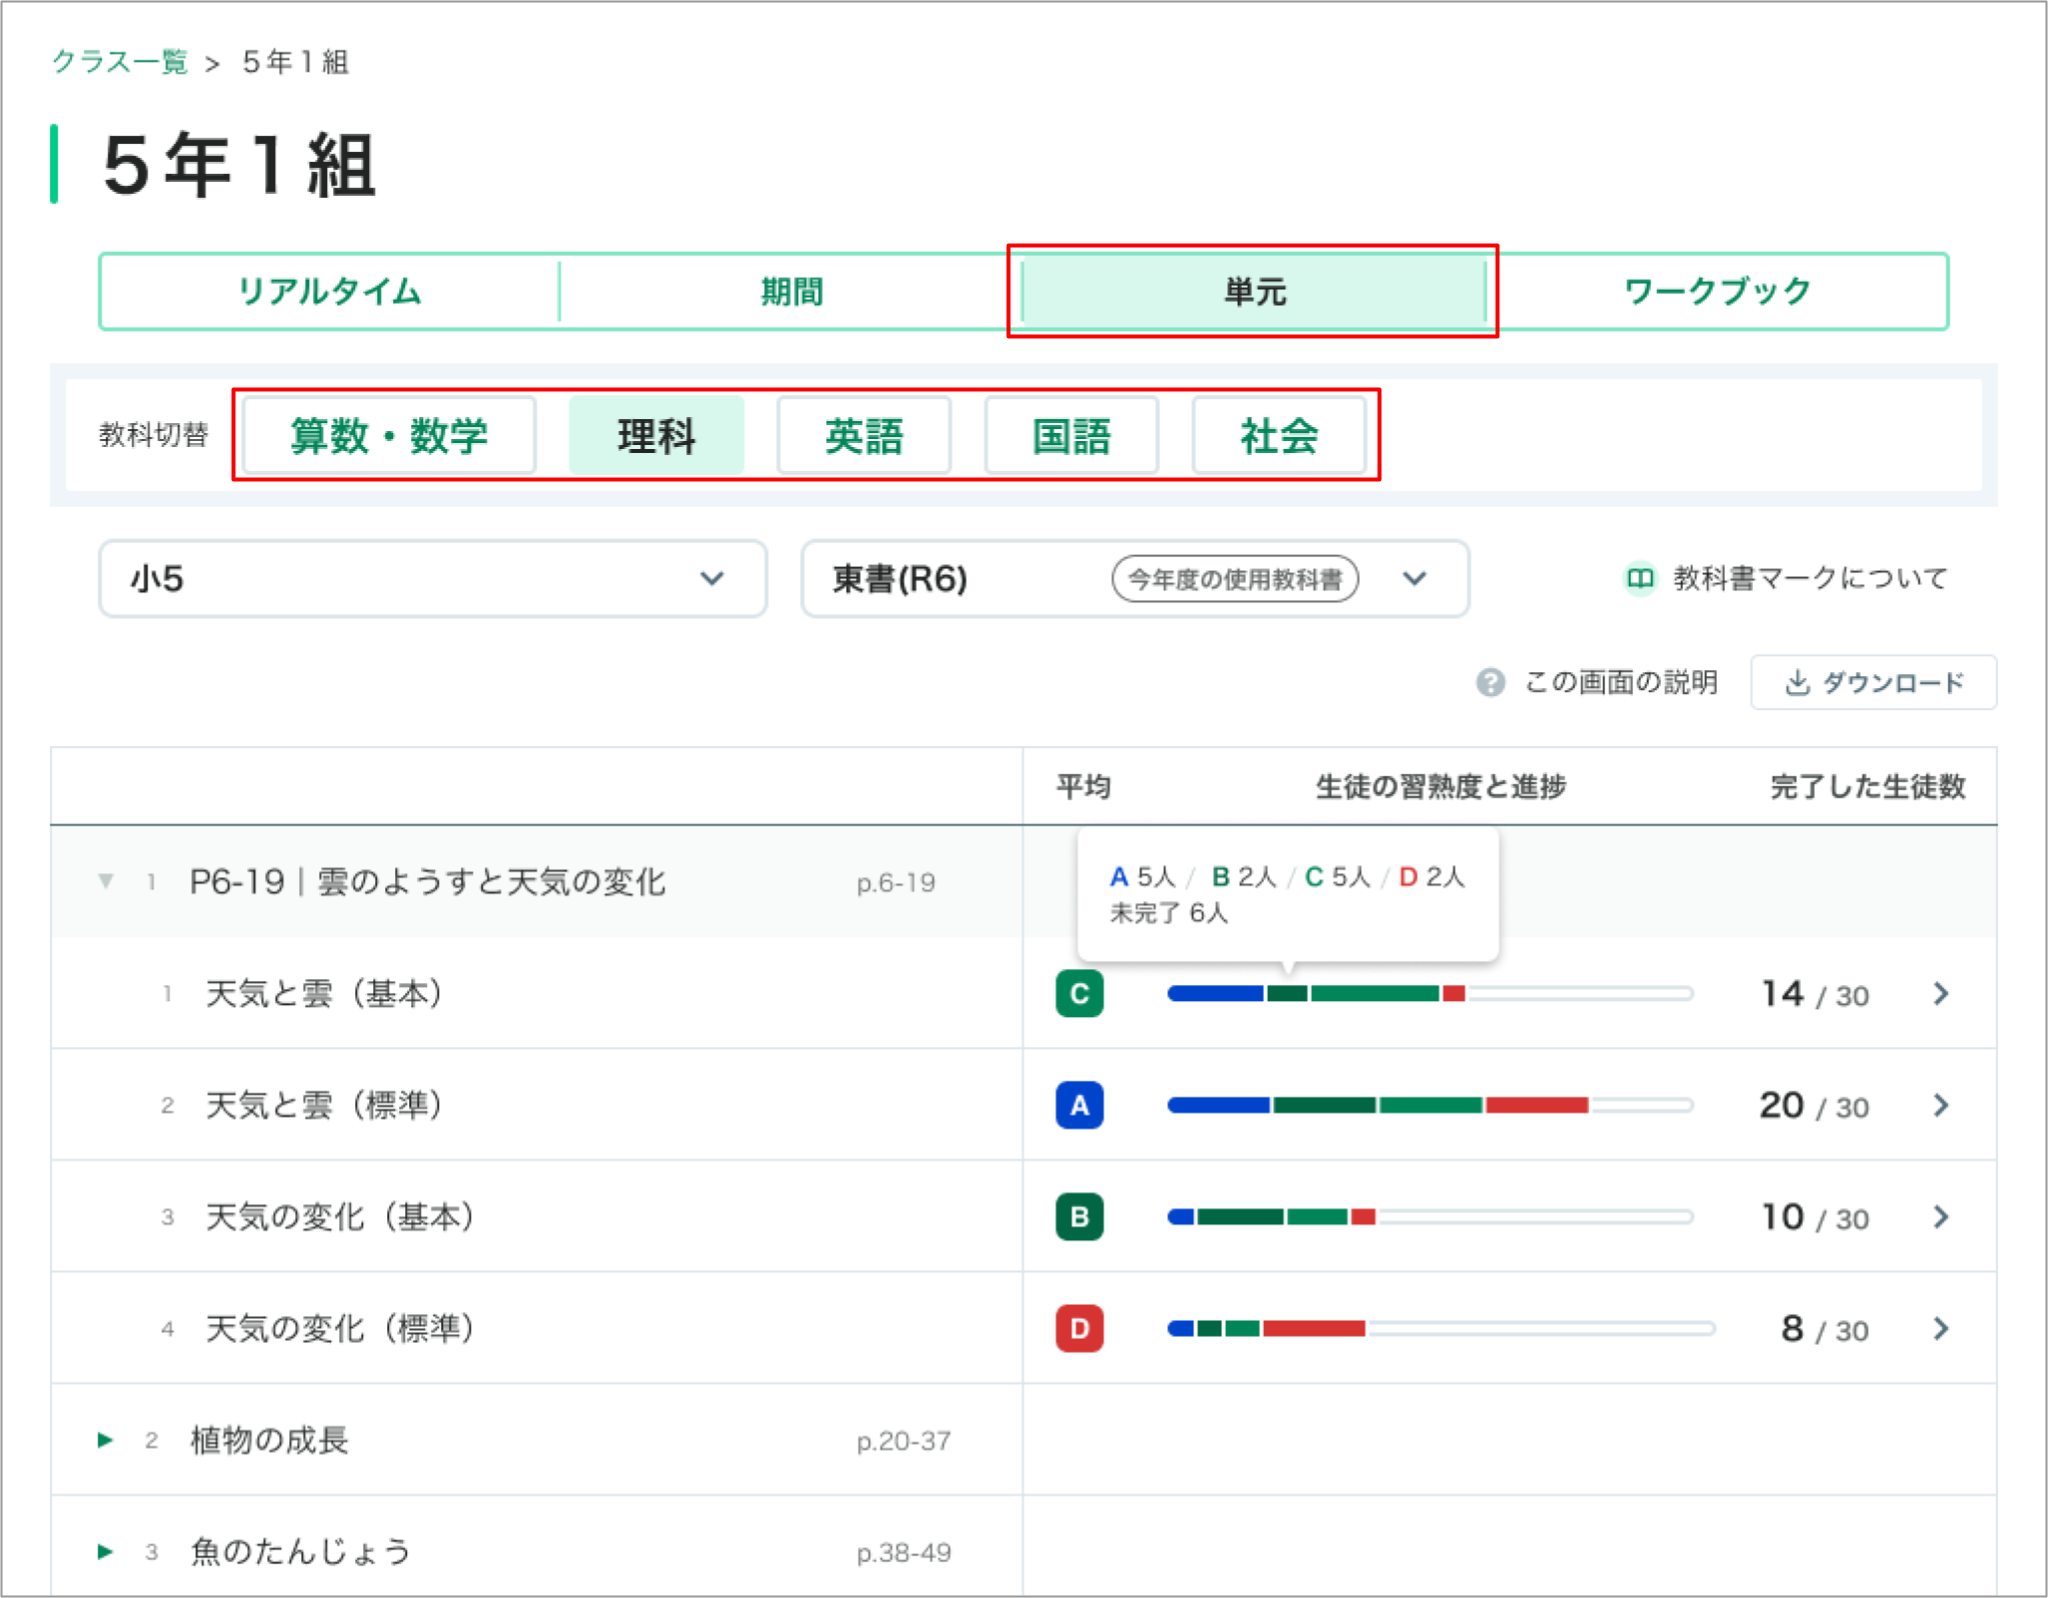Click the 天気の変化（基本） row title
The height and width of the screenshot is (1598, 2048).
click(x=340, y=1217)
